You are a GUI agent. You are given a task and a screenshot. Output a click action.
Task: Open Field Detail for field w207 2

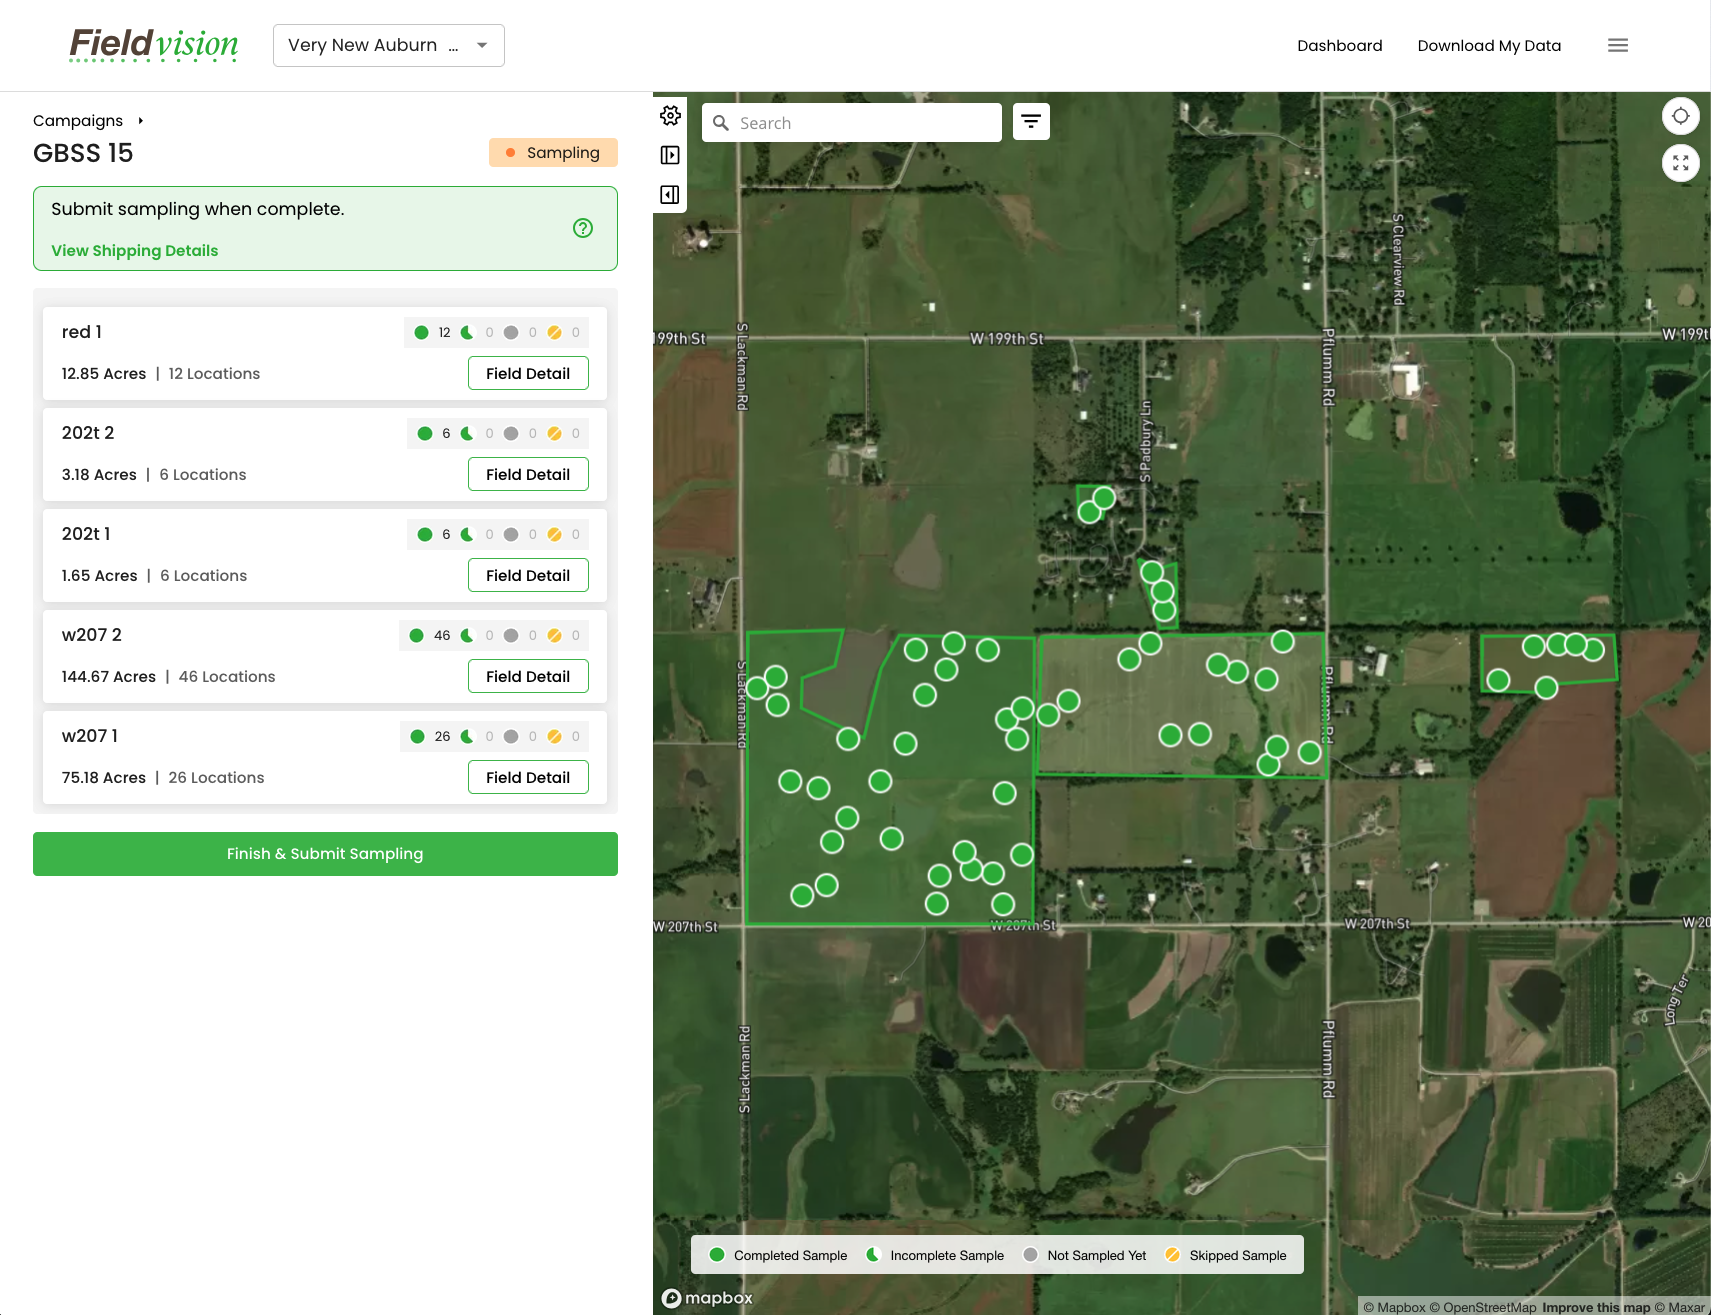click(528, 676)
